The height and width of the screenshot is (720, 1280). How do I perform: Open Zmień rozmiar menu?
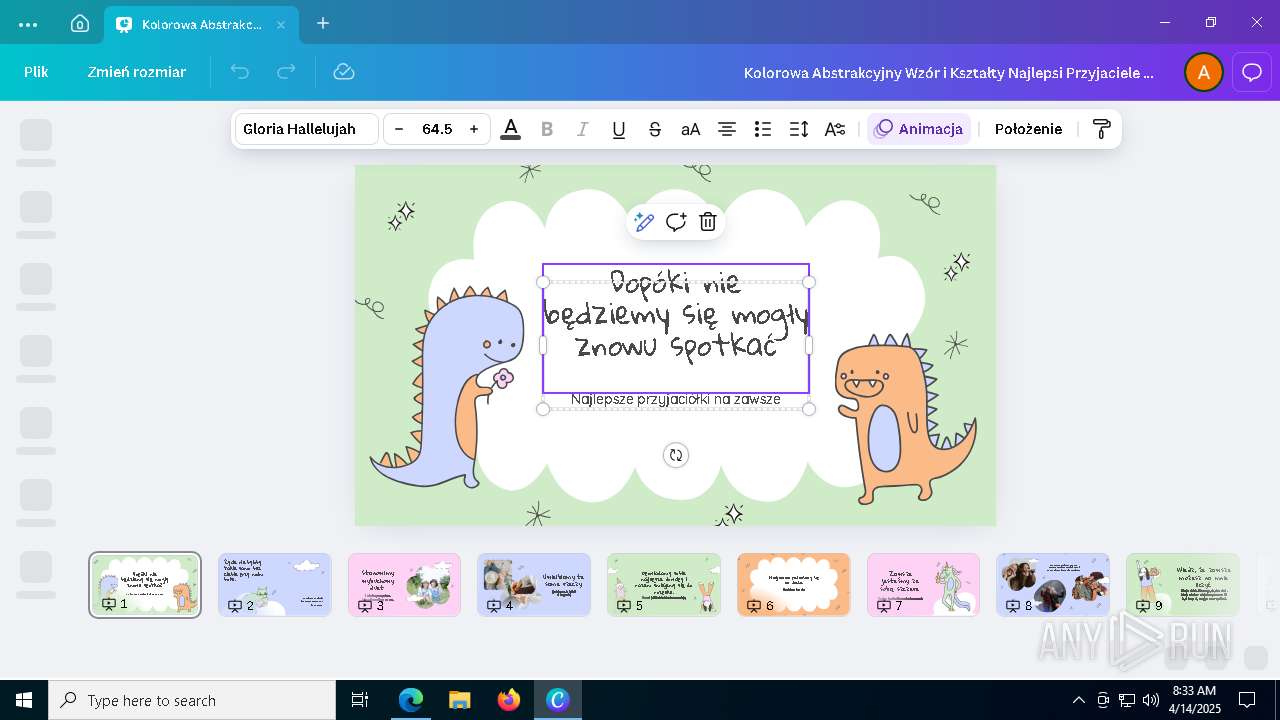point(137,72)
